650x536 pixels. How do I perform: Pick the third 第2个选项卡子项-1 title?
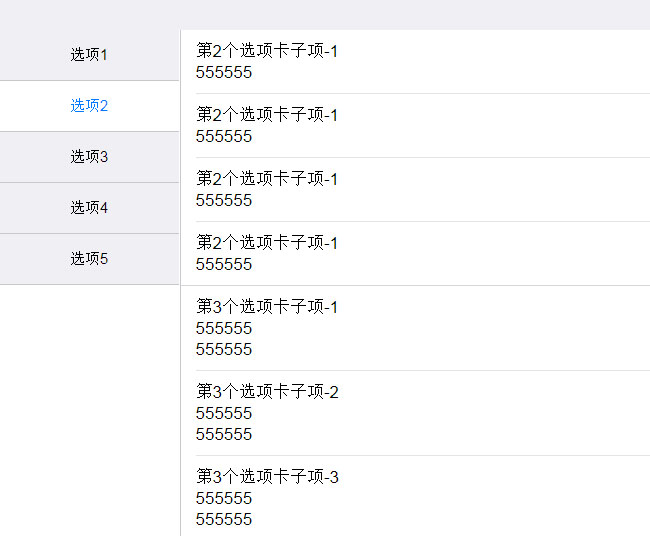pos(267,179)
